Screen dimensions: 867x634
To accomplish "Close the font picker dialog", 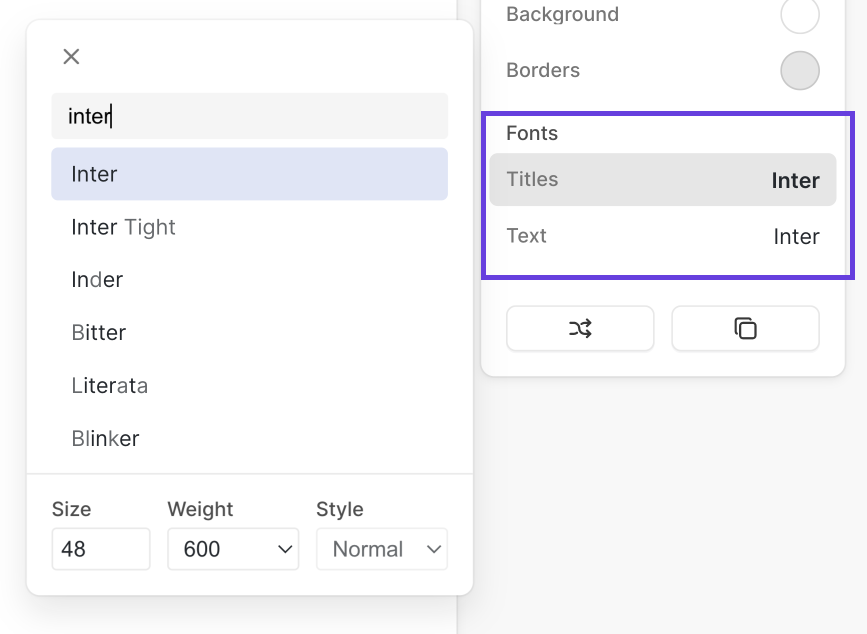I will pyautogui.click(x=70, y=56).
